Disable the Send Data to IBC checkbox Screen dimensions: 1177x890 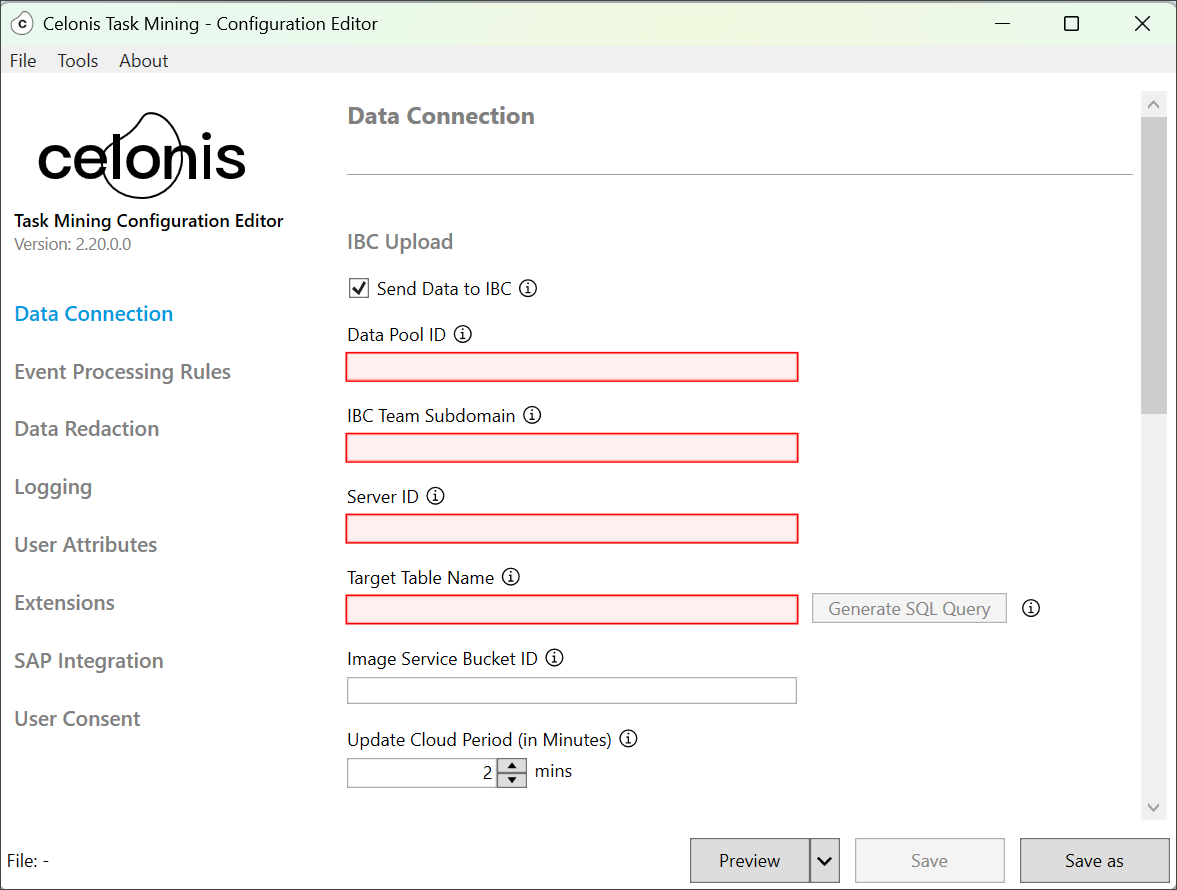point(358,288)
